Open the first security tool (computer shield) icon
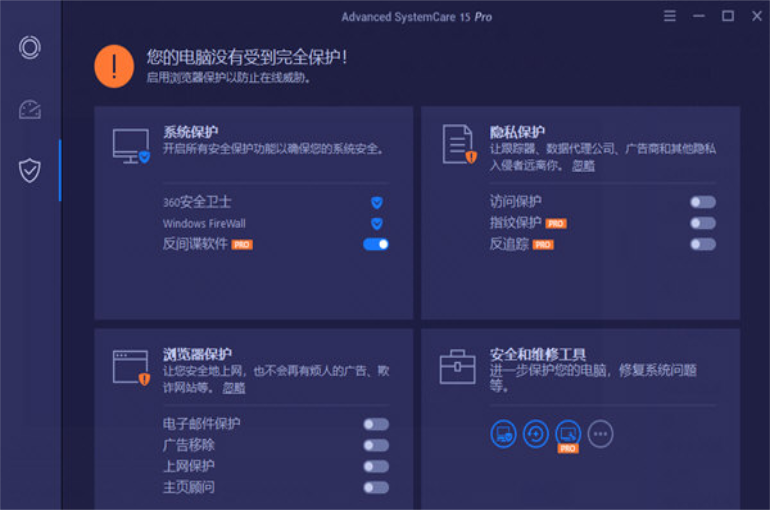This screenshot has width=770, height=510. [503, 434]
